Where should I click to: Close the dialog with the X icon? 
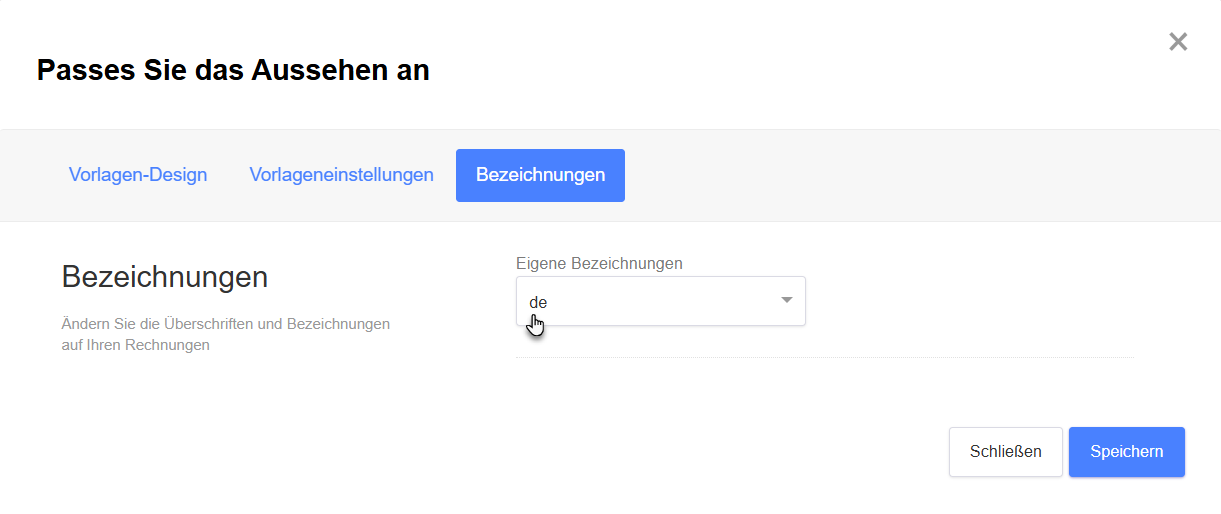[1178, 42]
